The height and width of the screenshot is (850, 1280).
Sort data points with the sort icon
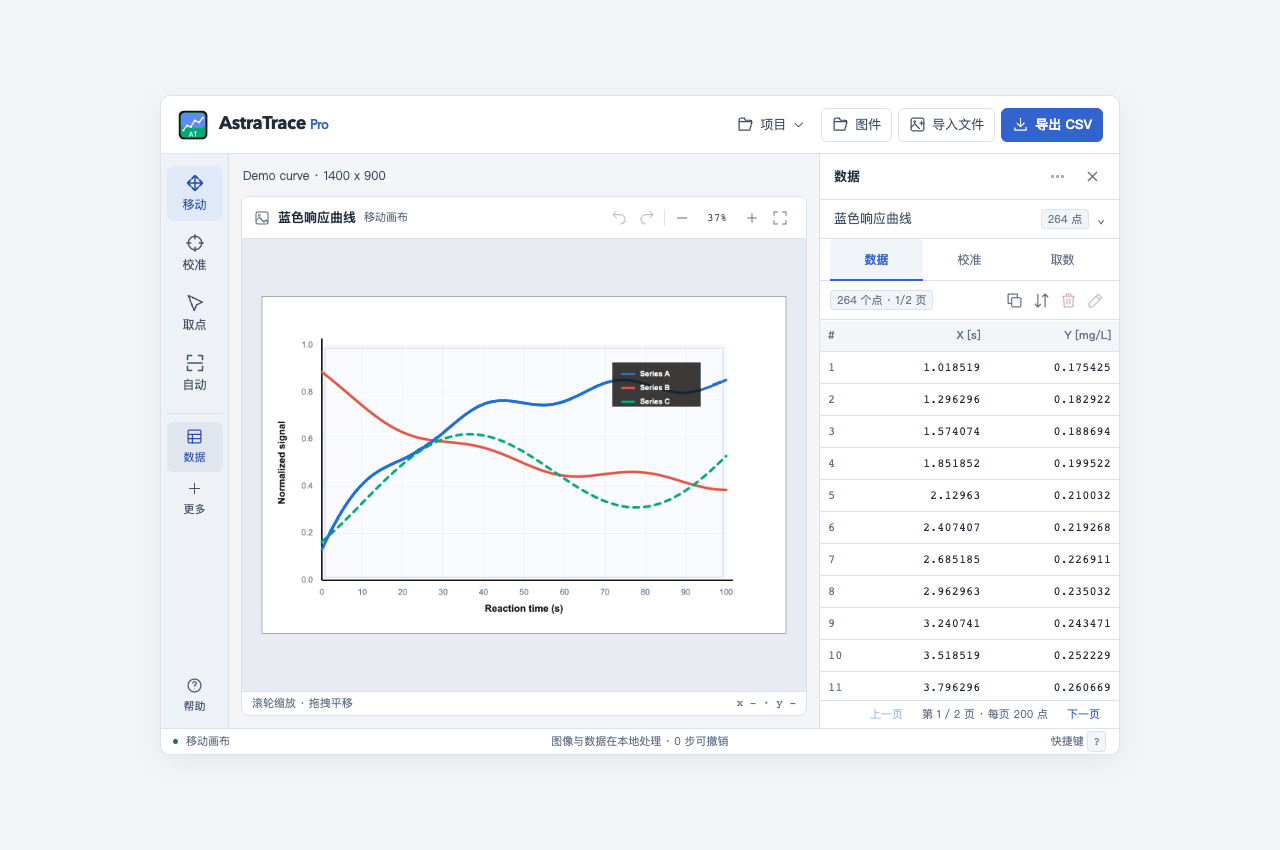pos(1041,300)
